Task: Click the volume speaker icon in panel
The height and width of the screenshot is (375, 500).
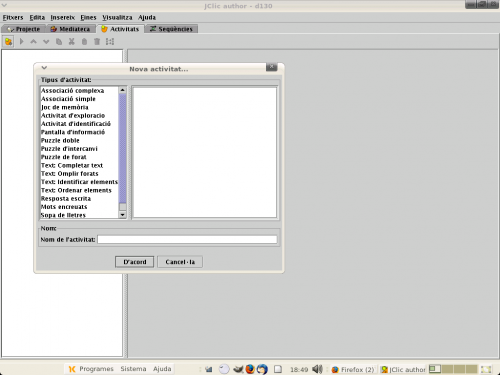Action: click(317, 369)
